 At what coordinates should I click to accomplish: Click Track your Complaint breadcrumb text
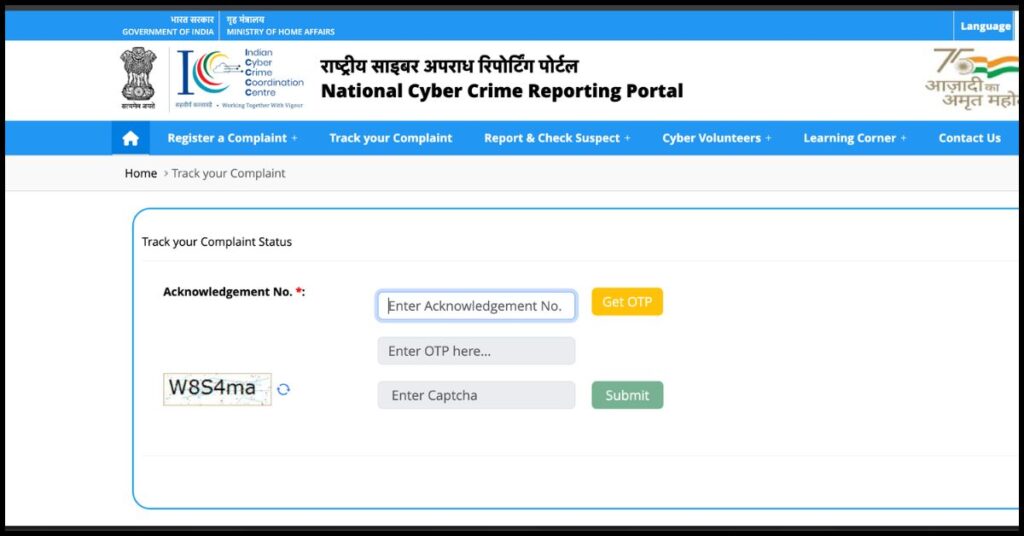pyautogui.click(x=228, y=173)
